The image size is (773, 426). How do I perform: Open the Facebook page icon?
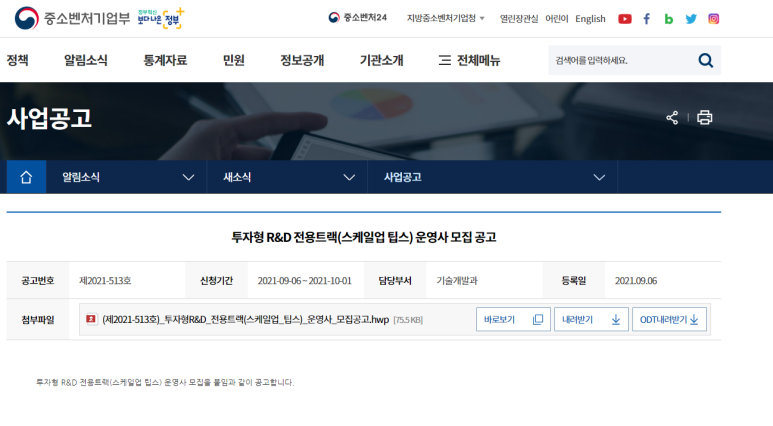point(647,19)
